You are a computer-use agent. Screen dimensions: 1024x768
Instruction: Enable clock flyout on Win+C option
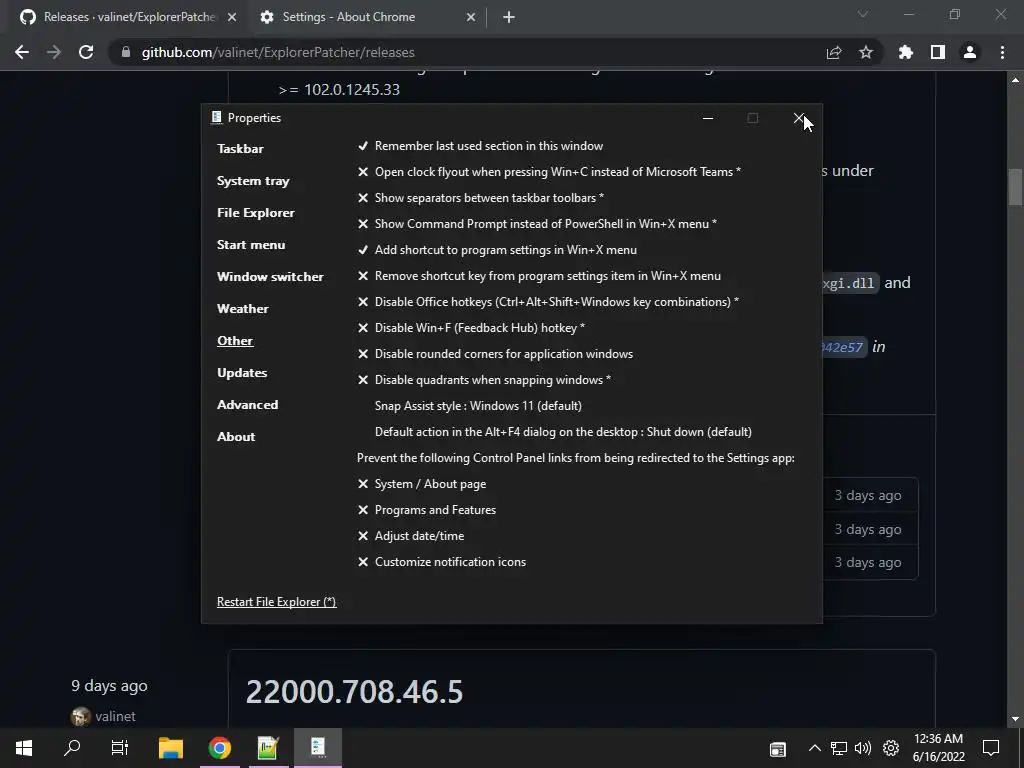[x=549, y=172]
